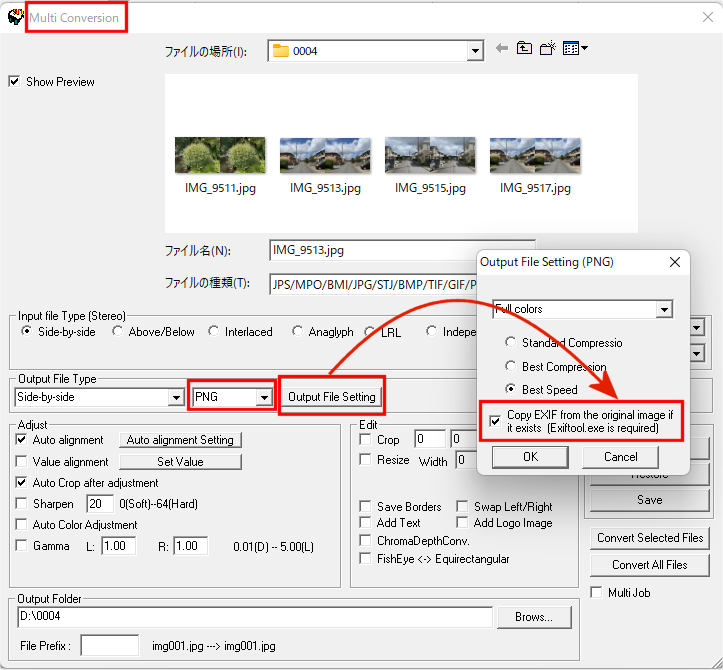Enable the Sharpen checkbox
The width and height of the screenshot is (723, 670).
pyautogui.click(x=21, y=503)
